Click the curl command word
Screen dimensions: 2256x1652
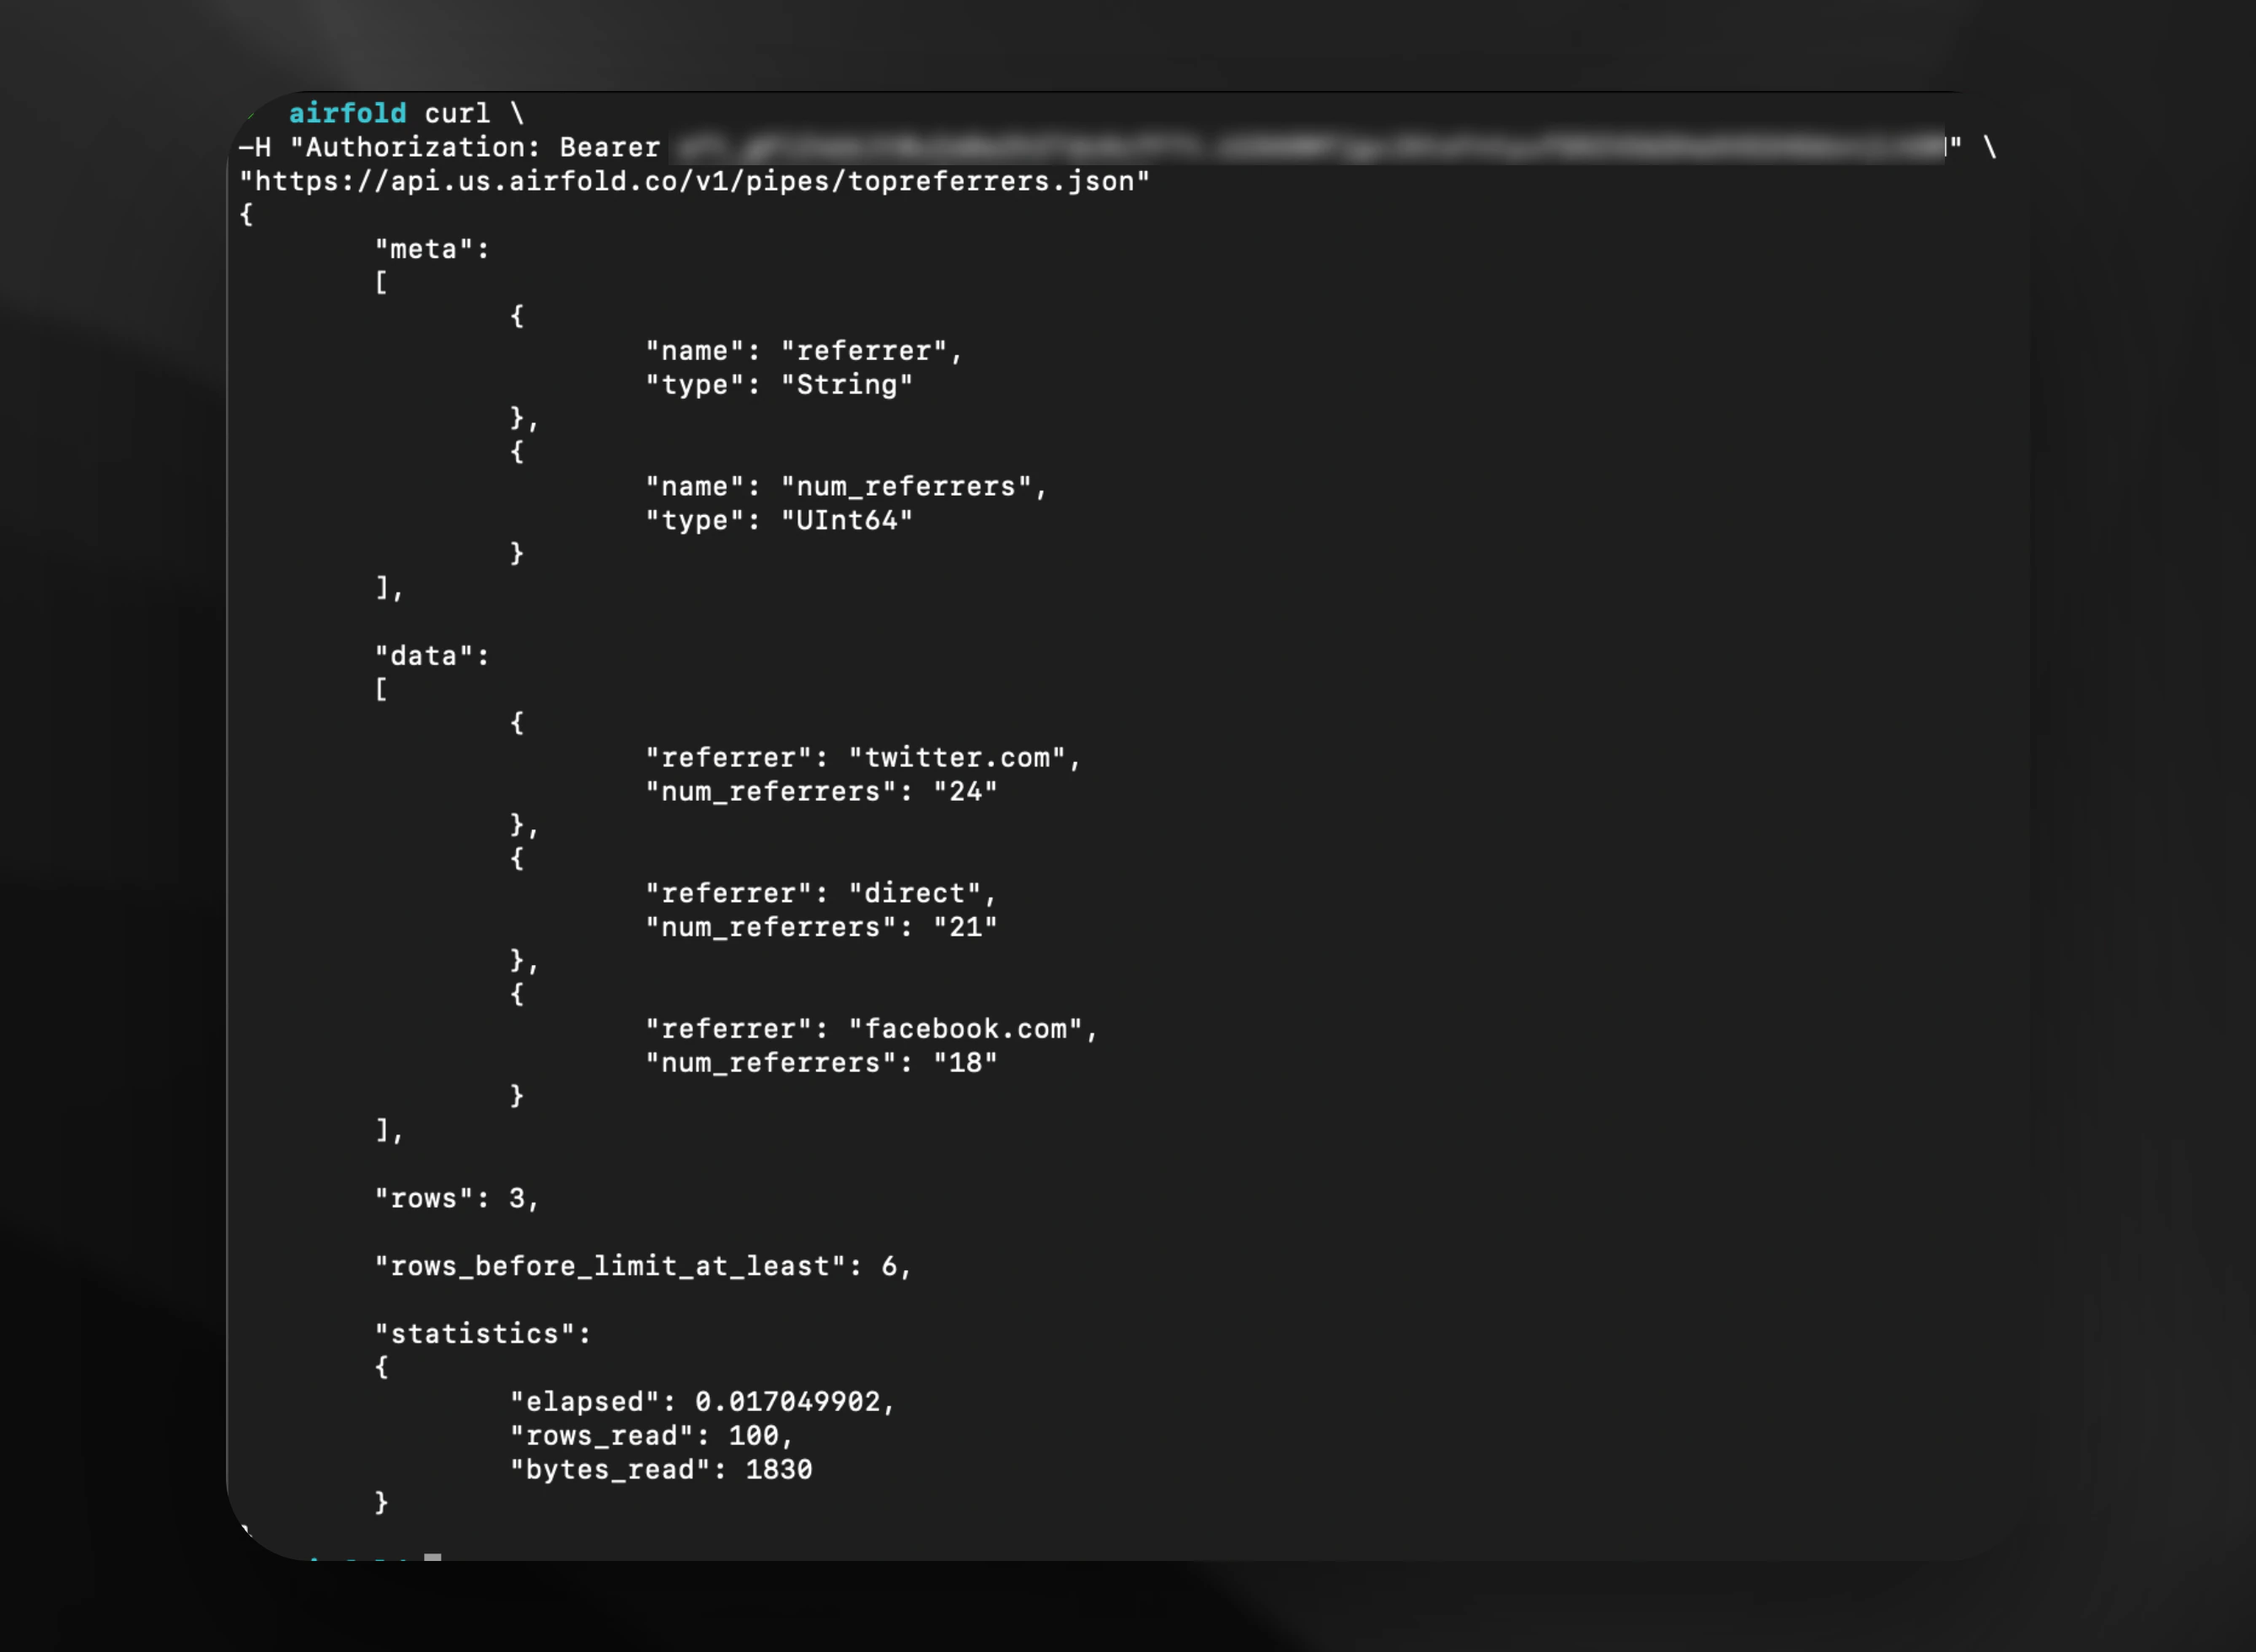click(x=457, y=113)
